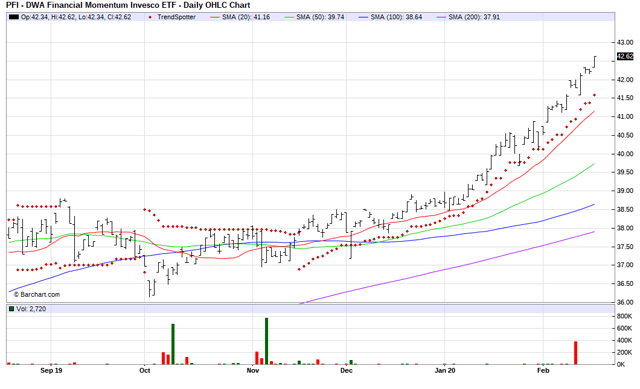Click the 38.50 price axis label
This screenshot has width=640, height=389.
pyautogui.click(x=625, y=209)
